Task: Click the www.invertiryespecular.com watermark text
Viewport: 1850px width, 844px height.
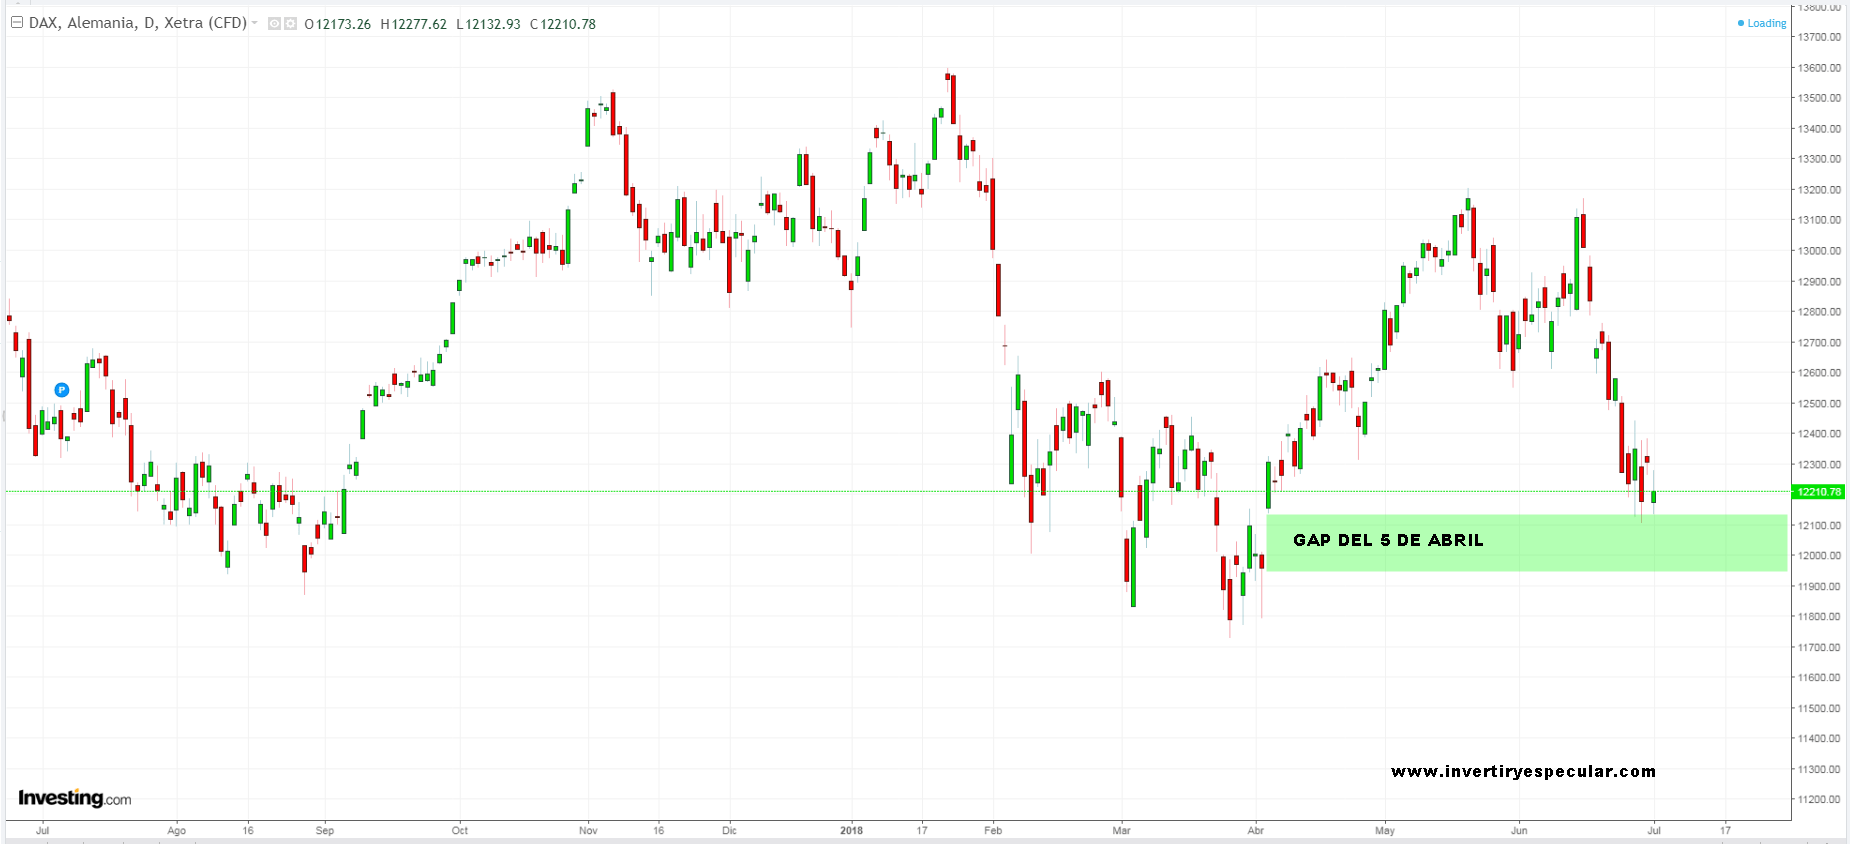Action: (x=1523, y=771)
